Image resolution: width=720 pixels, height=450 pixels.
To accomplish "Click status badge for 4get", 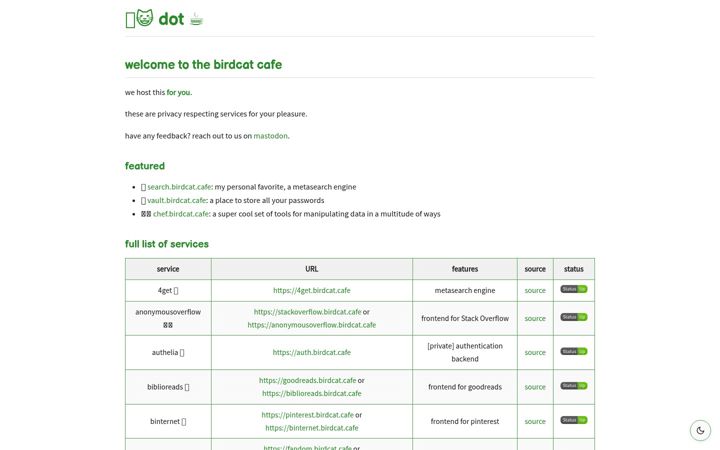I will click(x=574, y=289).
